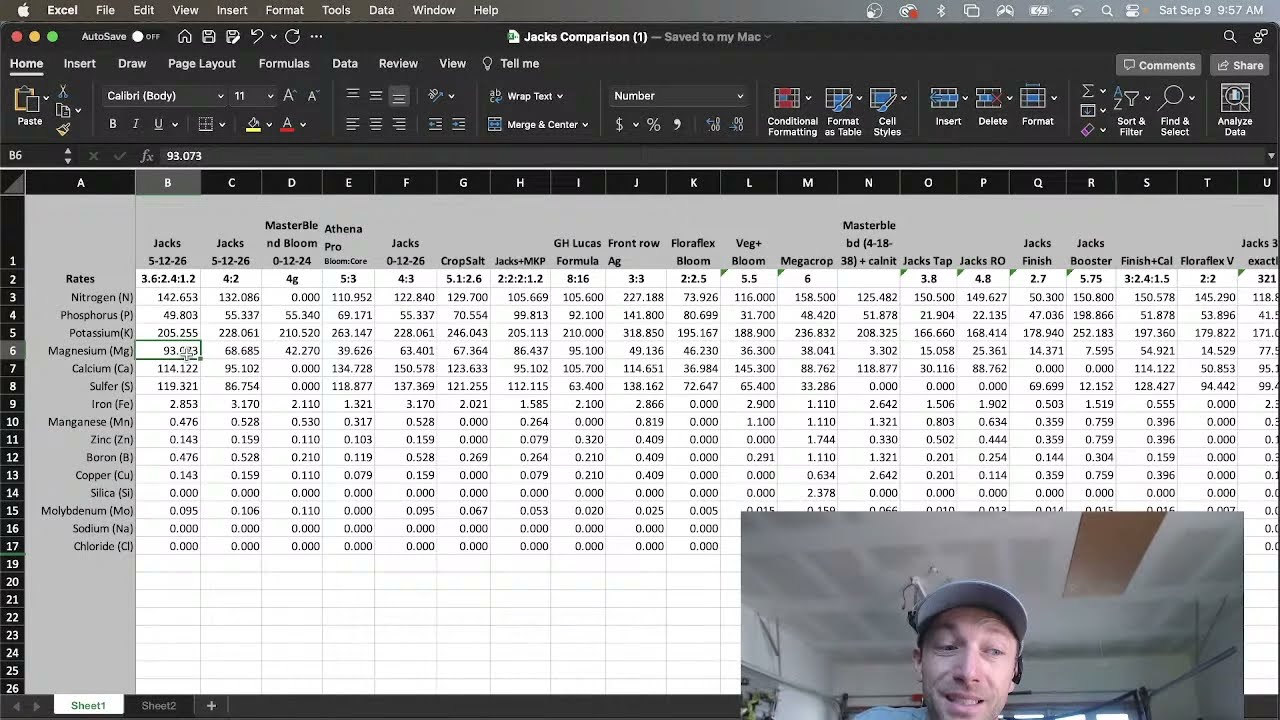The height and width of the screenshot is (720, 1280).
Task: Open the macOS Control Center icon
Action: coord(1134,10)
